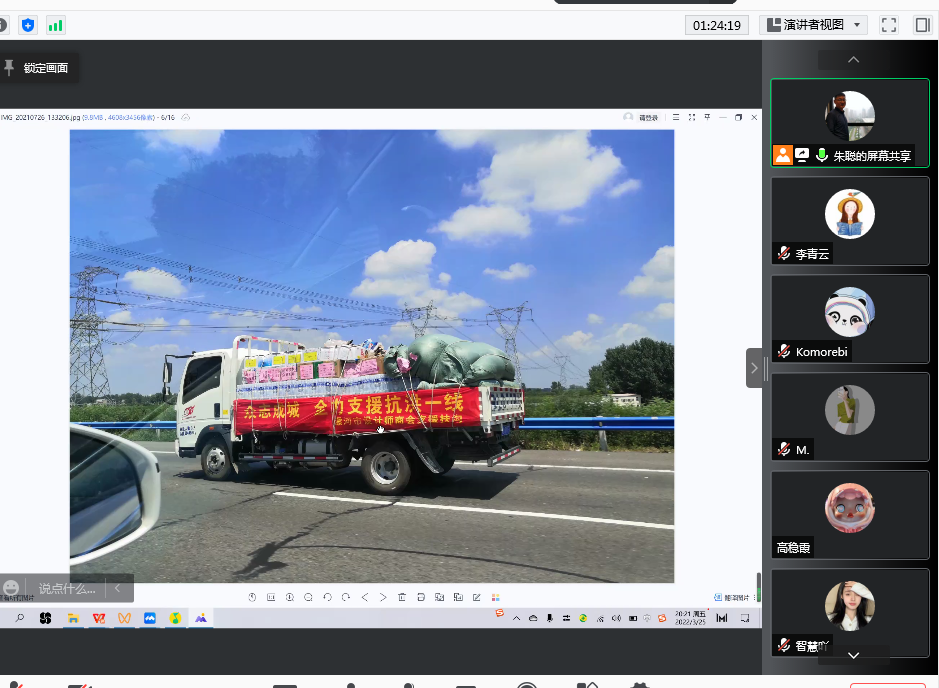
Task: Open the search icon on shared taskbar
Action: tap(20, 618)
